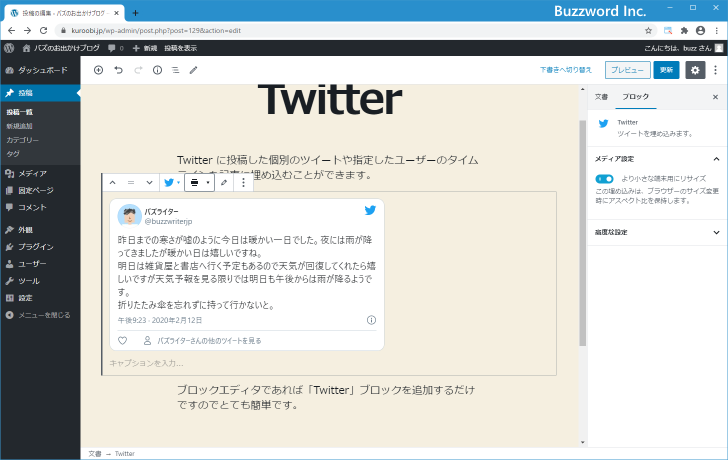Undo the last edit
This screenshot has width=728, height=460.
point(118,70)
